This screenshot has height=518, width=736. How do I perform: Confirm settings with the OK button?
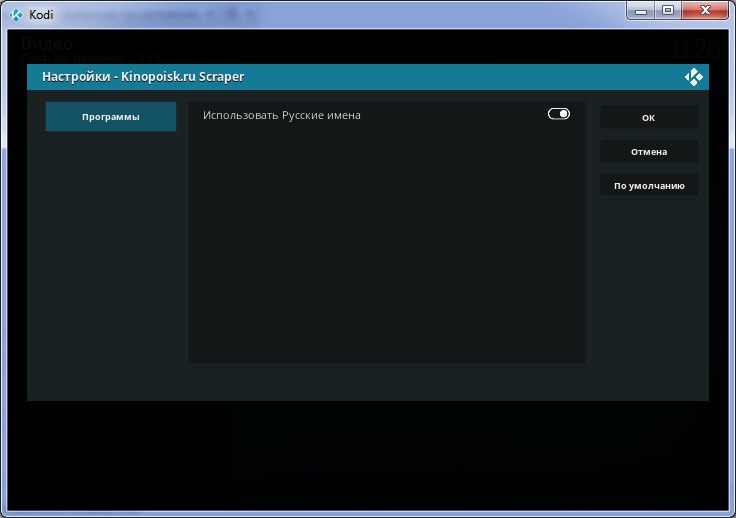tap(649, 118)
